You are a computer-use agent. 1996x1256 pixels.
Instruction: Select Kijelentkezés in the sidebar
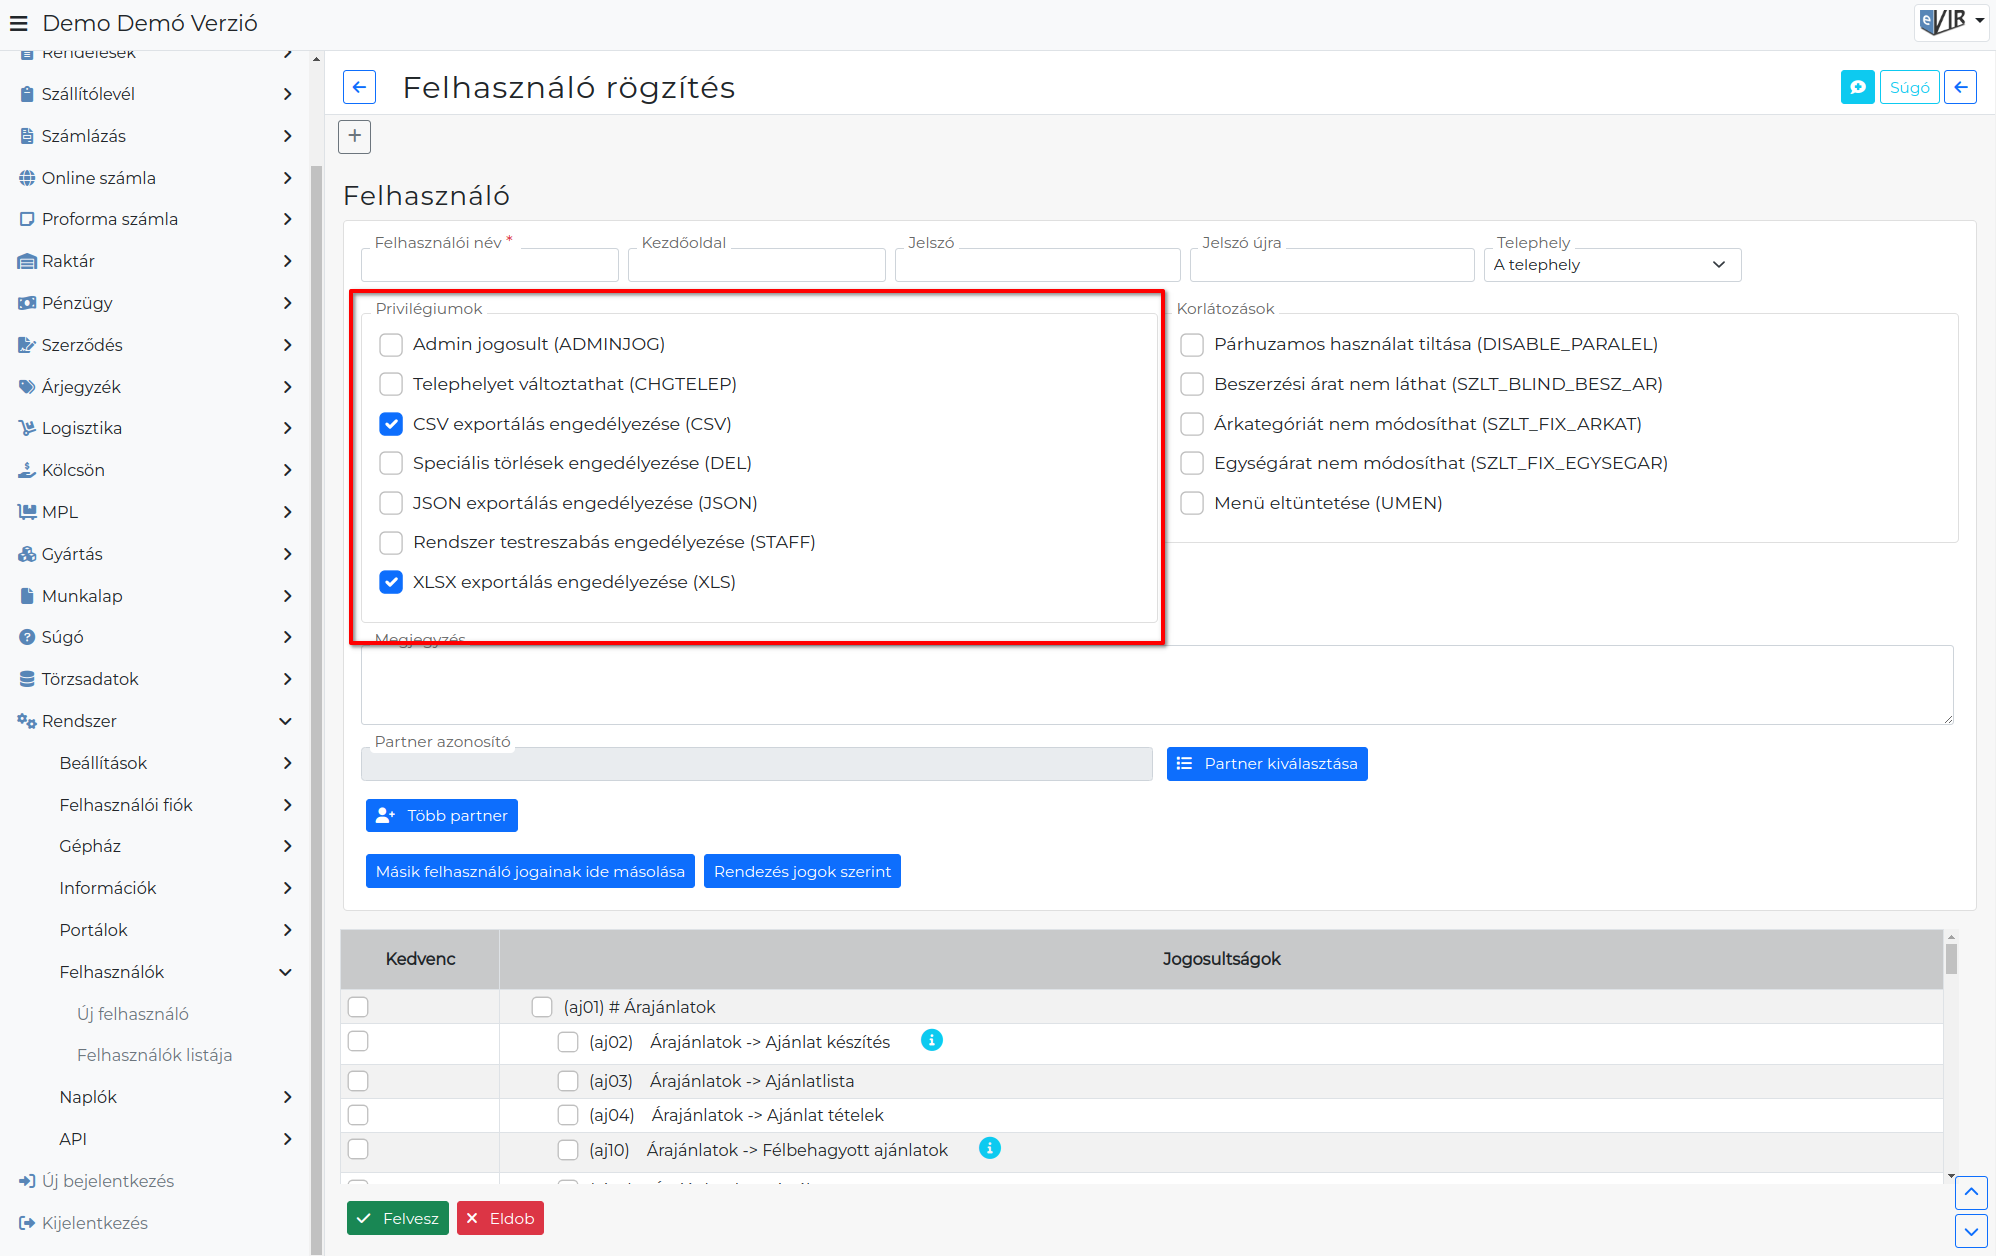click(94, 1223)
